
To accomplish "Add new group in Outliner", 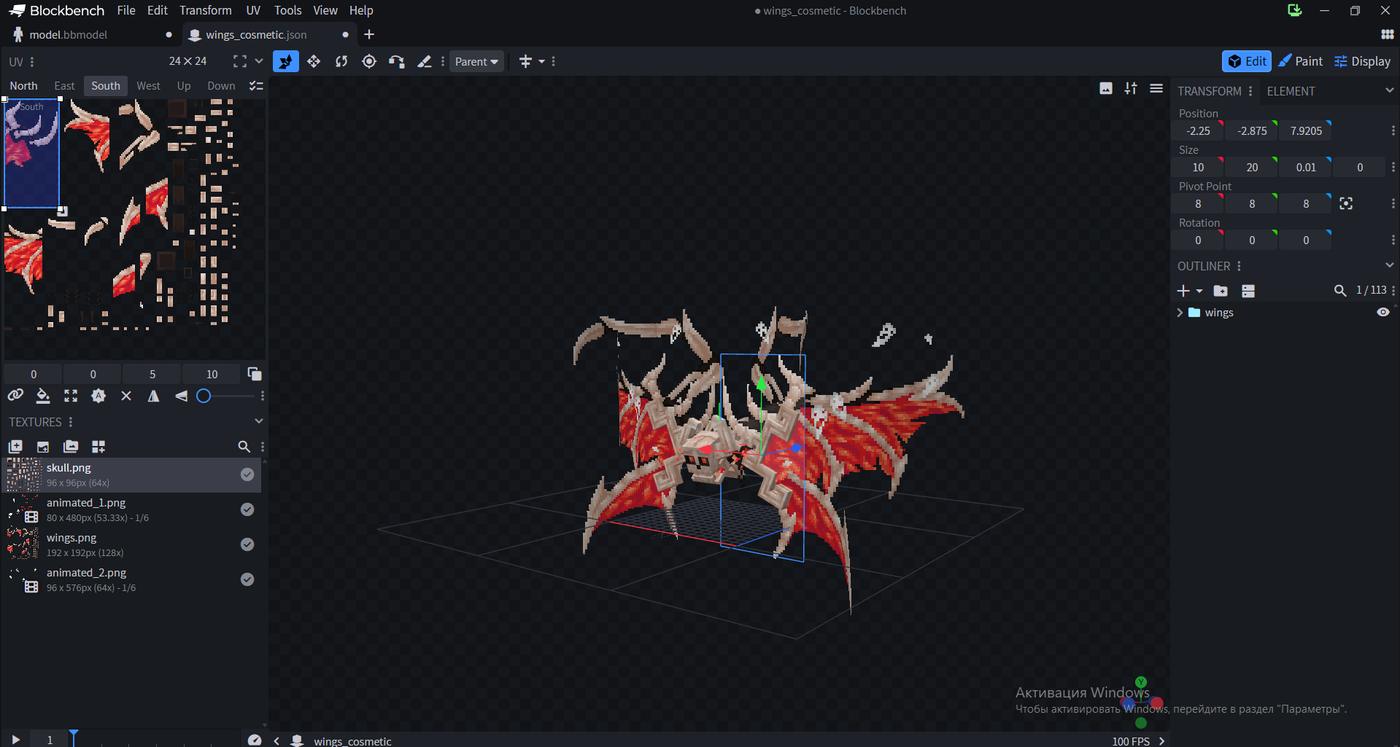I will click(1220, 291).
